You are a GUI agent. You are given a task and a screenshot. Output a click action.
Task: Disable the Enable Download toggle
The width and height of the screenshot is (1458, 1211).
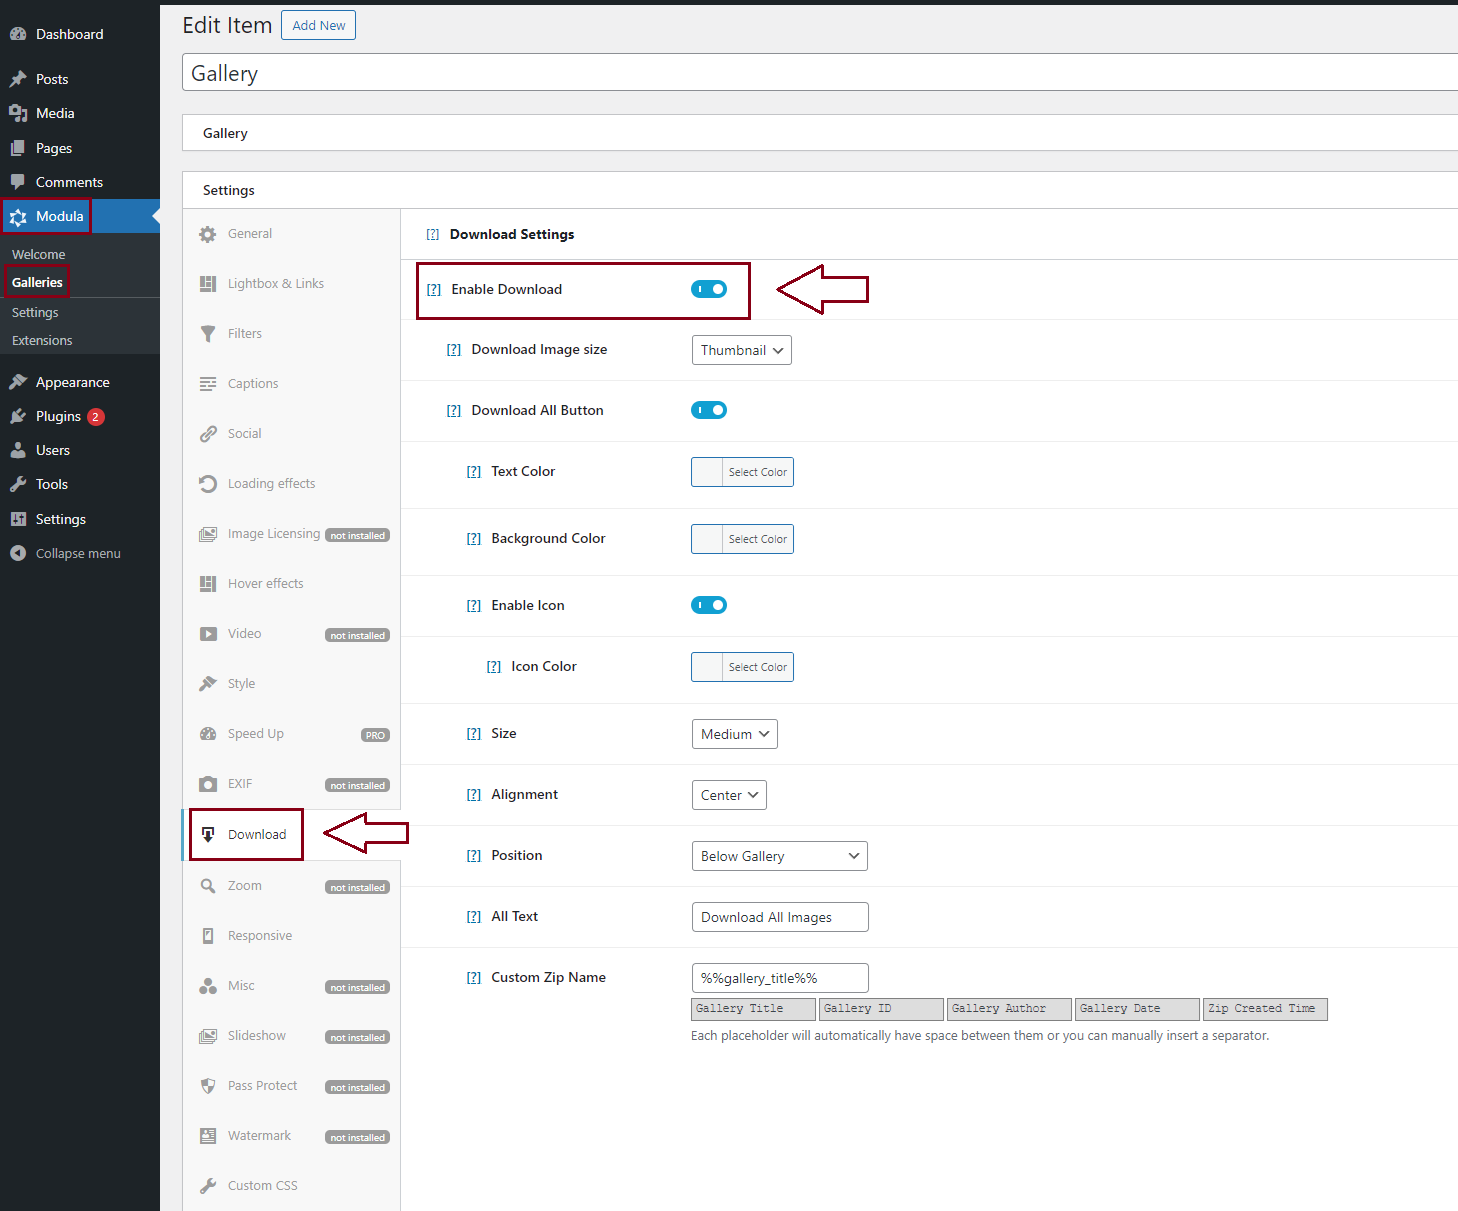point(709,289)
